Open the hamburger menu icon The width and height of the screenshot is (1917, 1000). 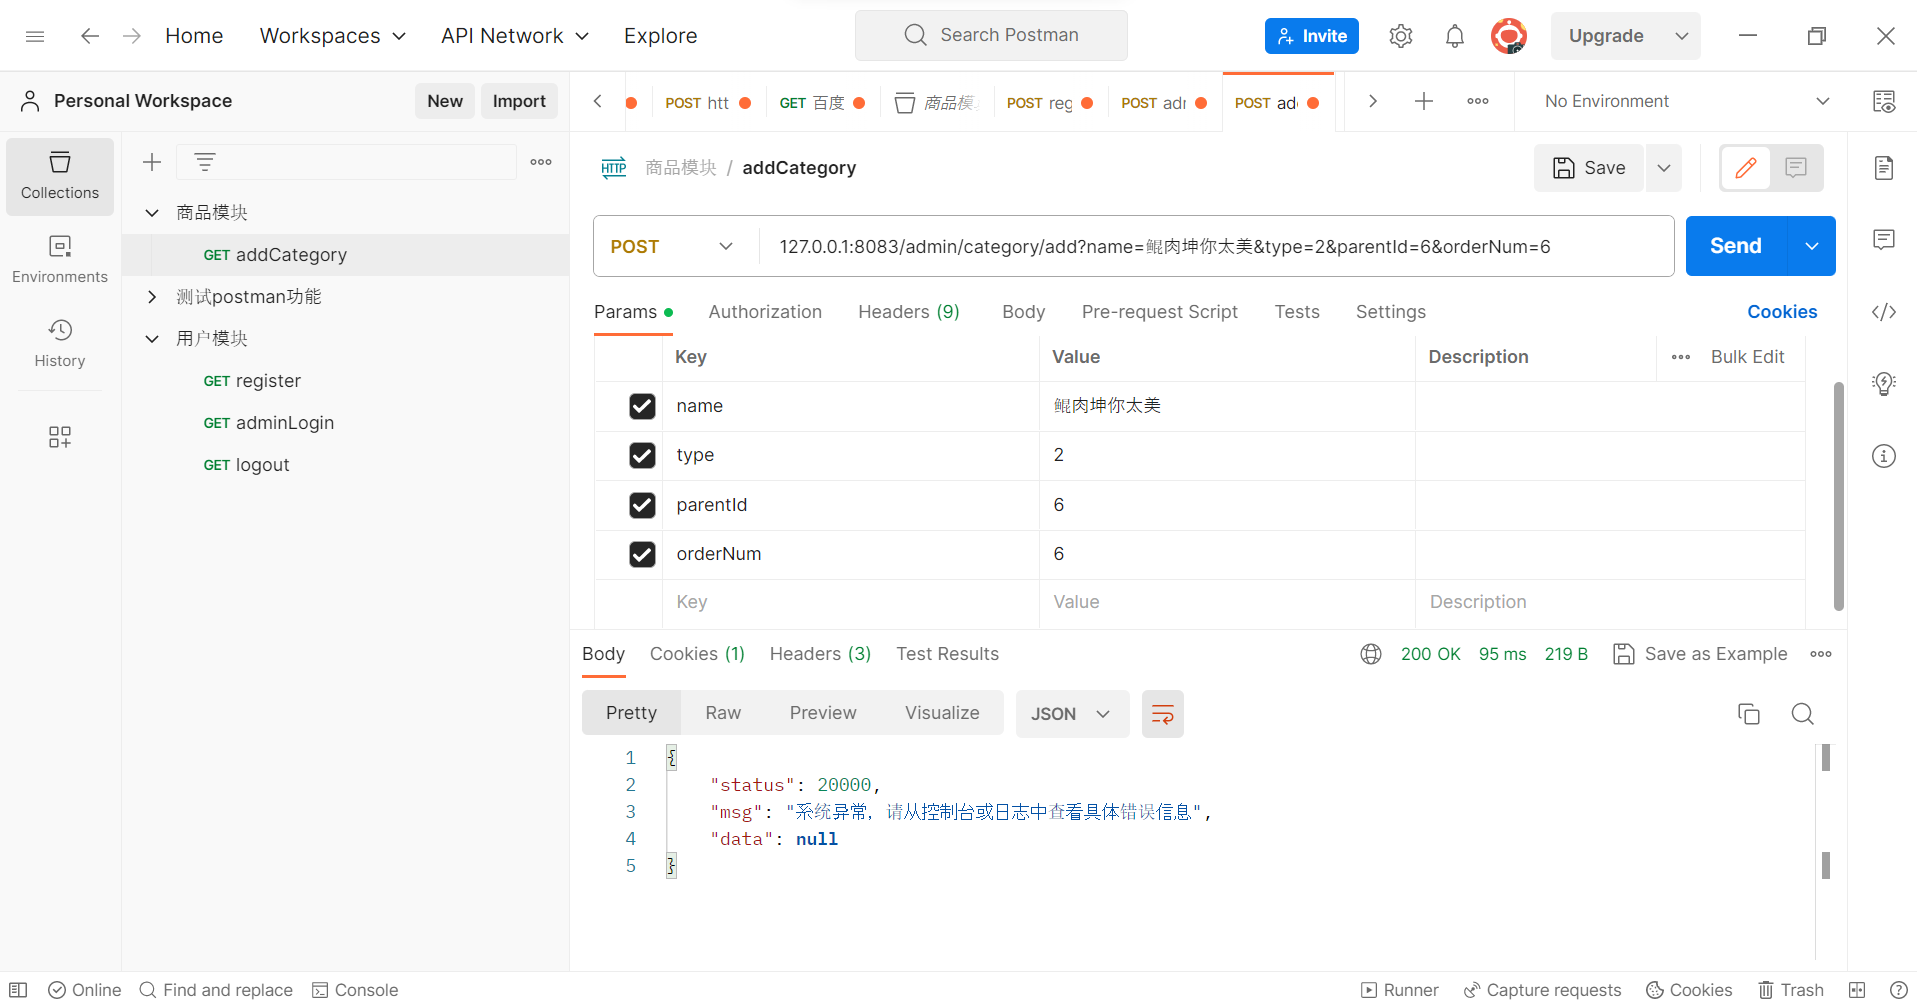click(x=35, y=36)
